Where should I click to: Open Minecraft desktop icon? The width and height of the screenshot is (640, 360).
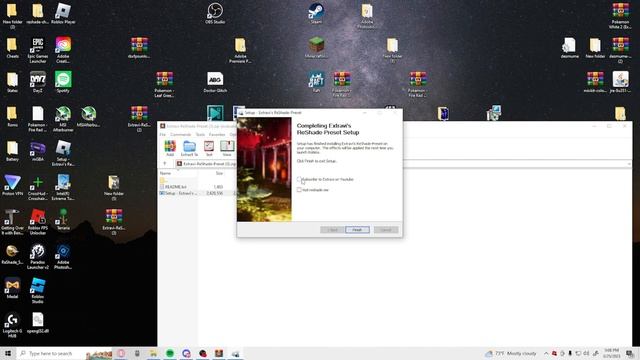[316, 47]
